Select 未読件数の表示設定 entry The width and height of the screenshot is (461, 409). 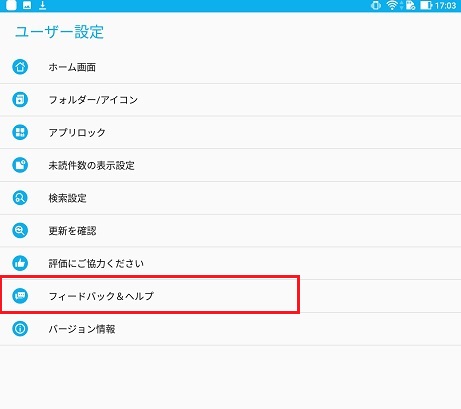click(x=230, y=165)
